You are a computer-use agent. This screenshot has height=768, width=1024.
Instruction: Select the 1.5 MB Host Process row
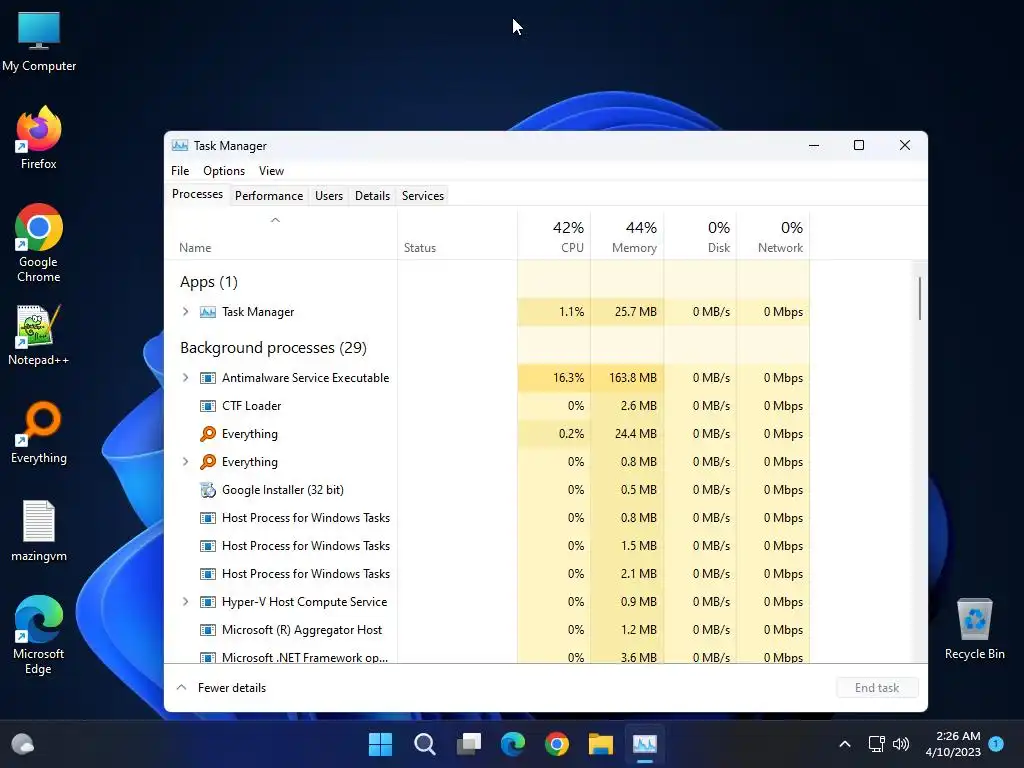tap(487, 547)
